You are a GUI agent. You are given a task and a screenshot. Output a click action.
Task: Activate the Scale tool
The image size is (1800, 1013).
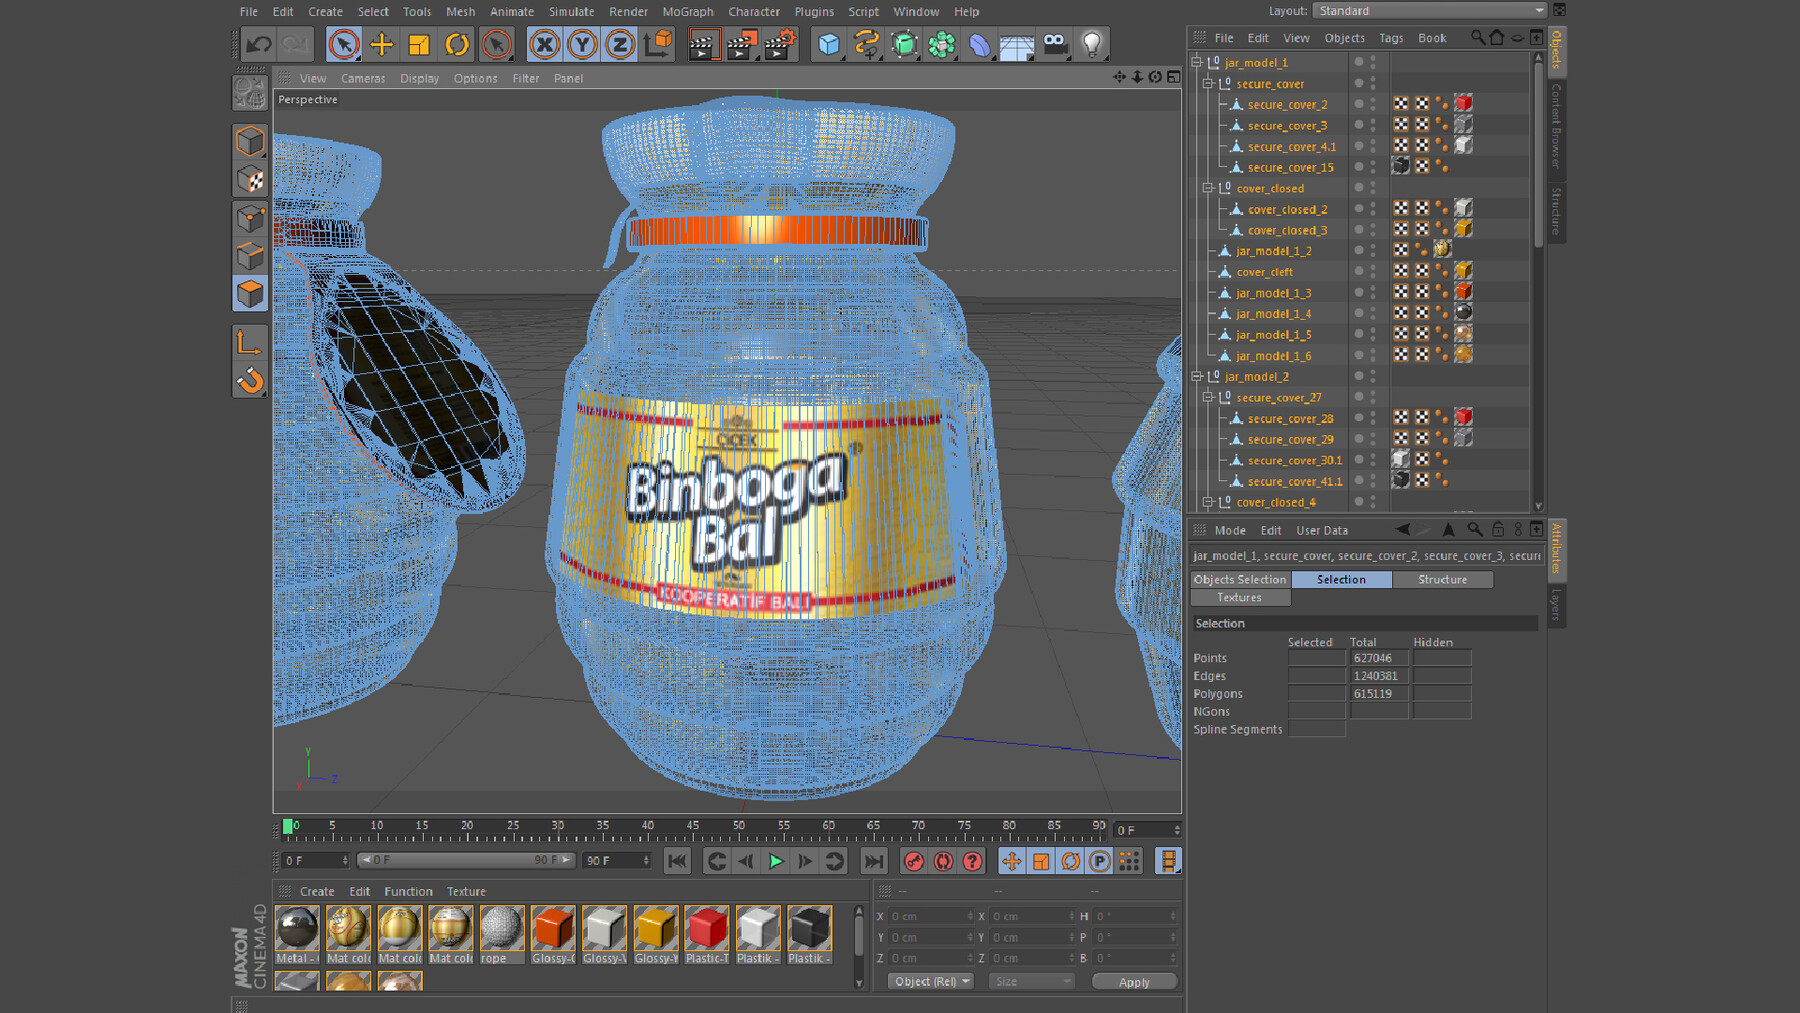coord(419,44)
